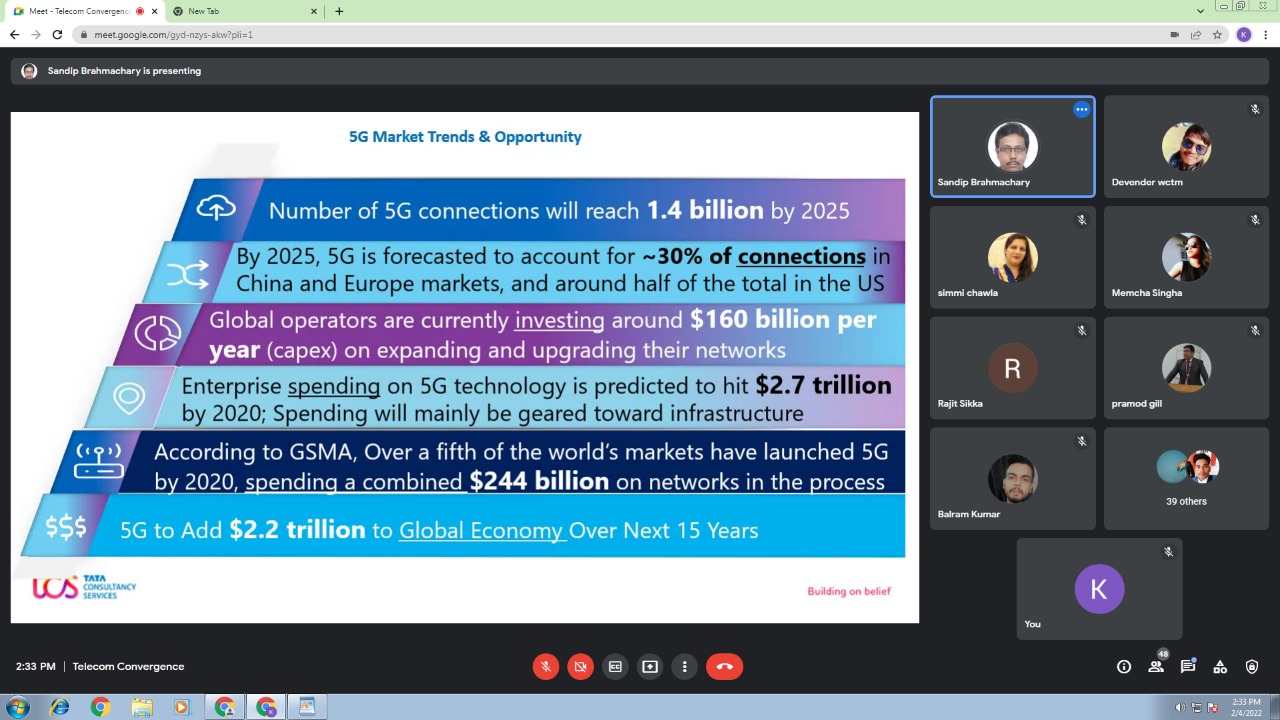Open the Chrome tab search dropdown arrow
Viewport: 1280px width, 720px height.
click(x=1200, y=11)
